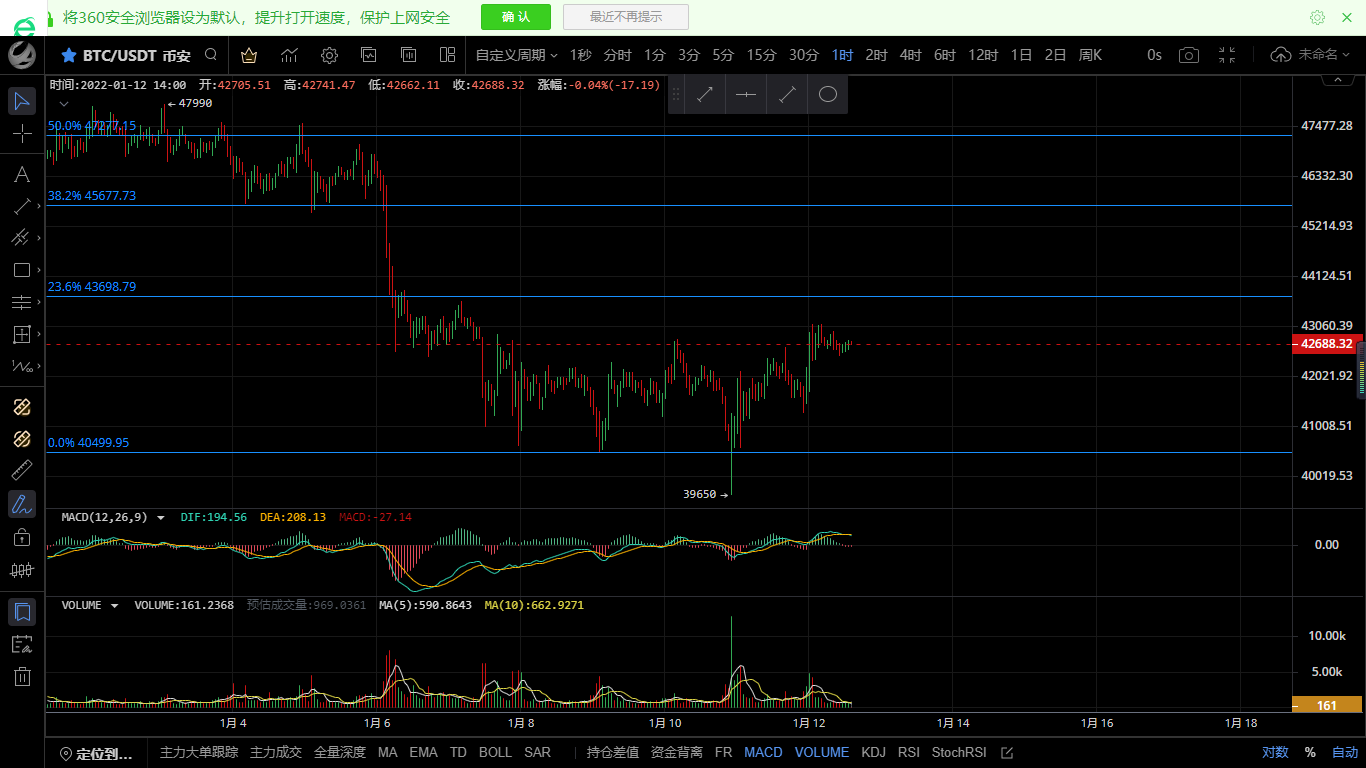Select the trend line drawing tool
The width and height of the screenshot is (1366, 768).
(21, 207)
